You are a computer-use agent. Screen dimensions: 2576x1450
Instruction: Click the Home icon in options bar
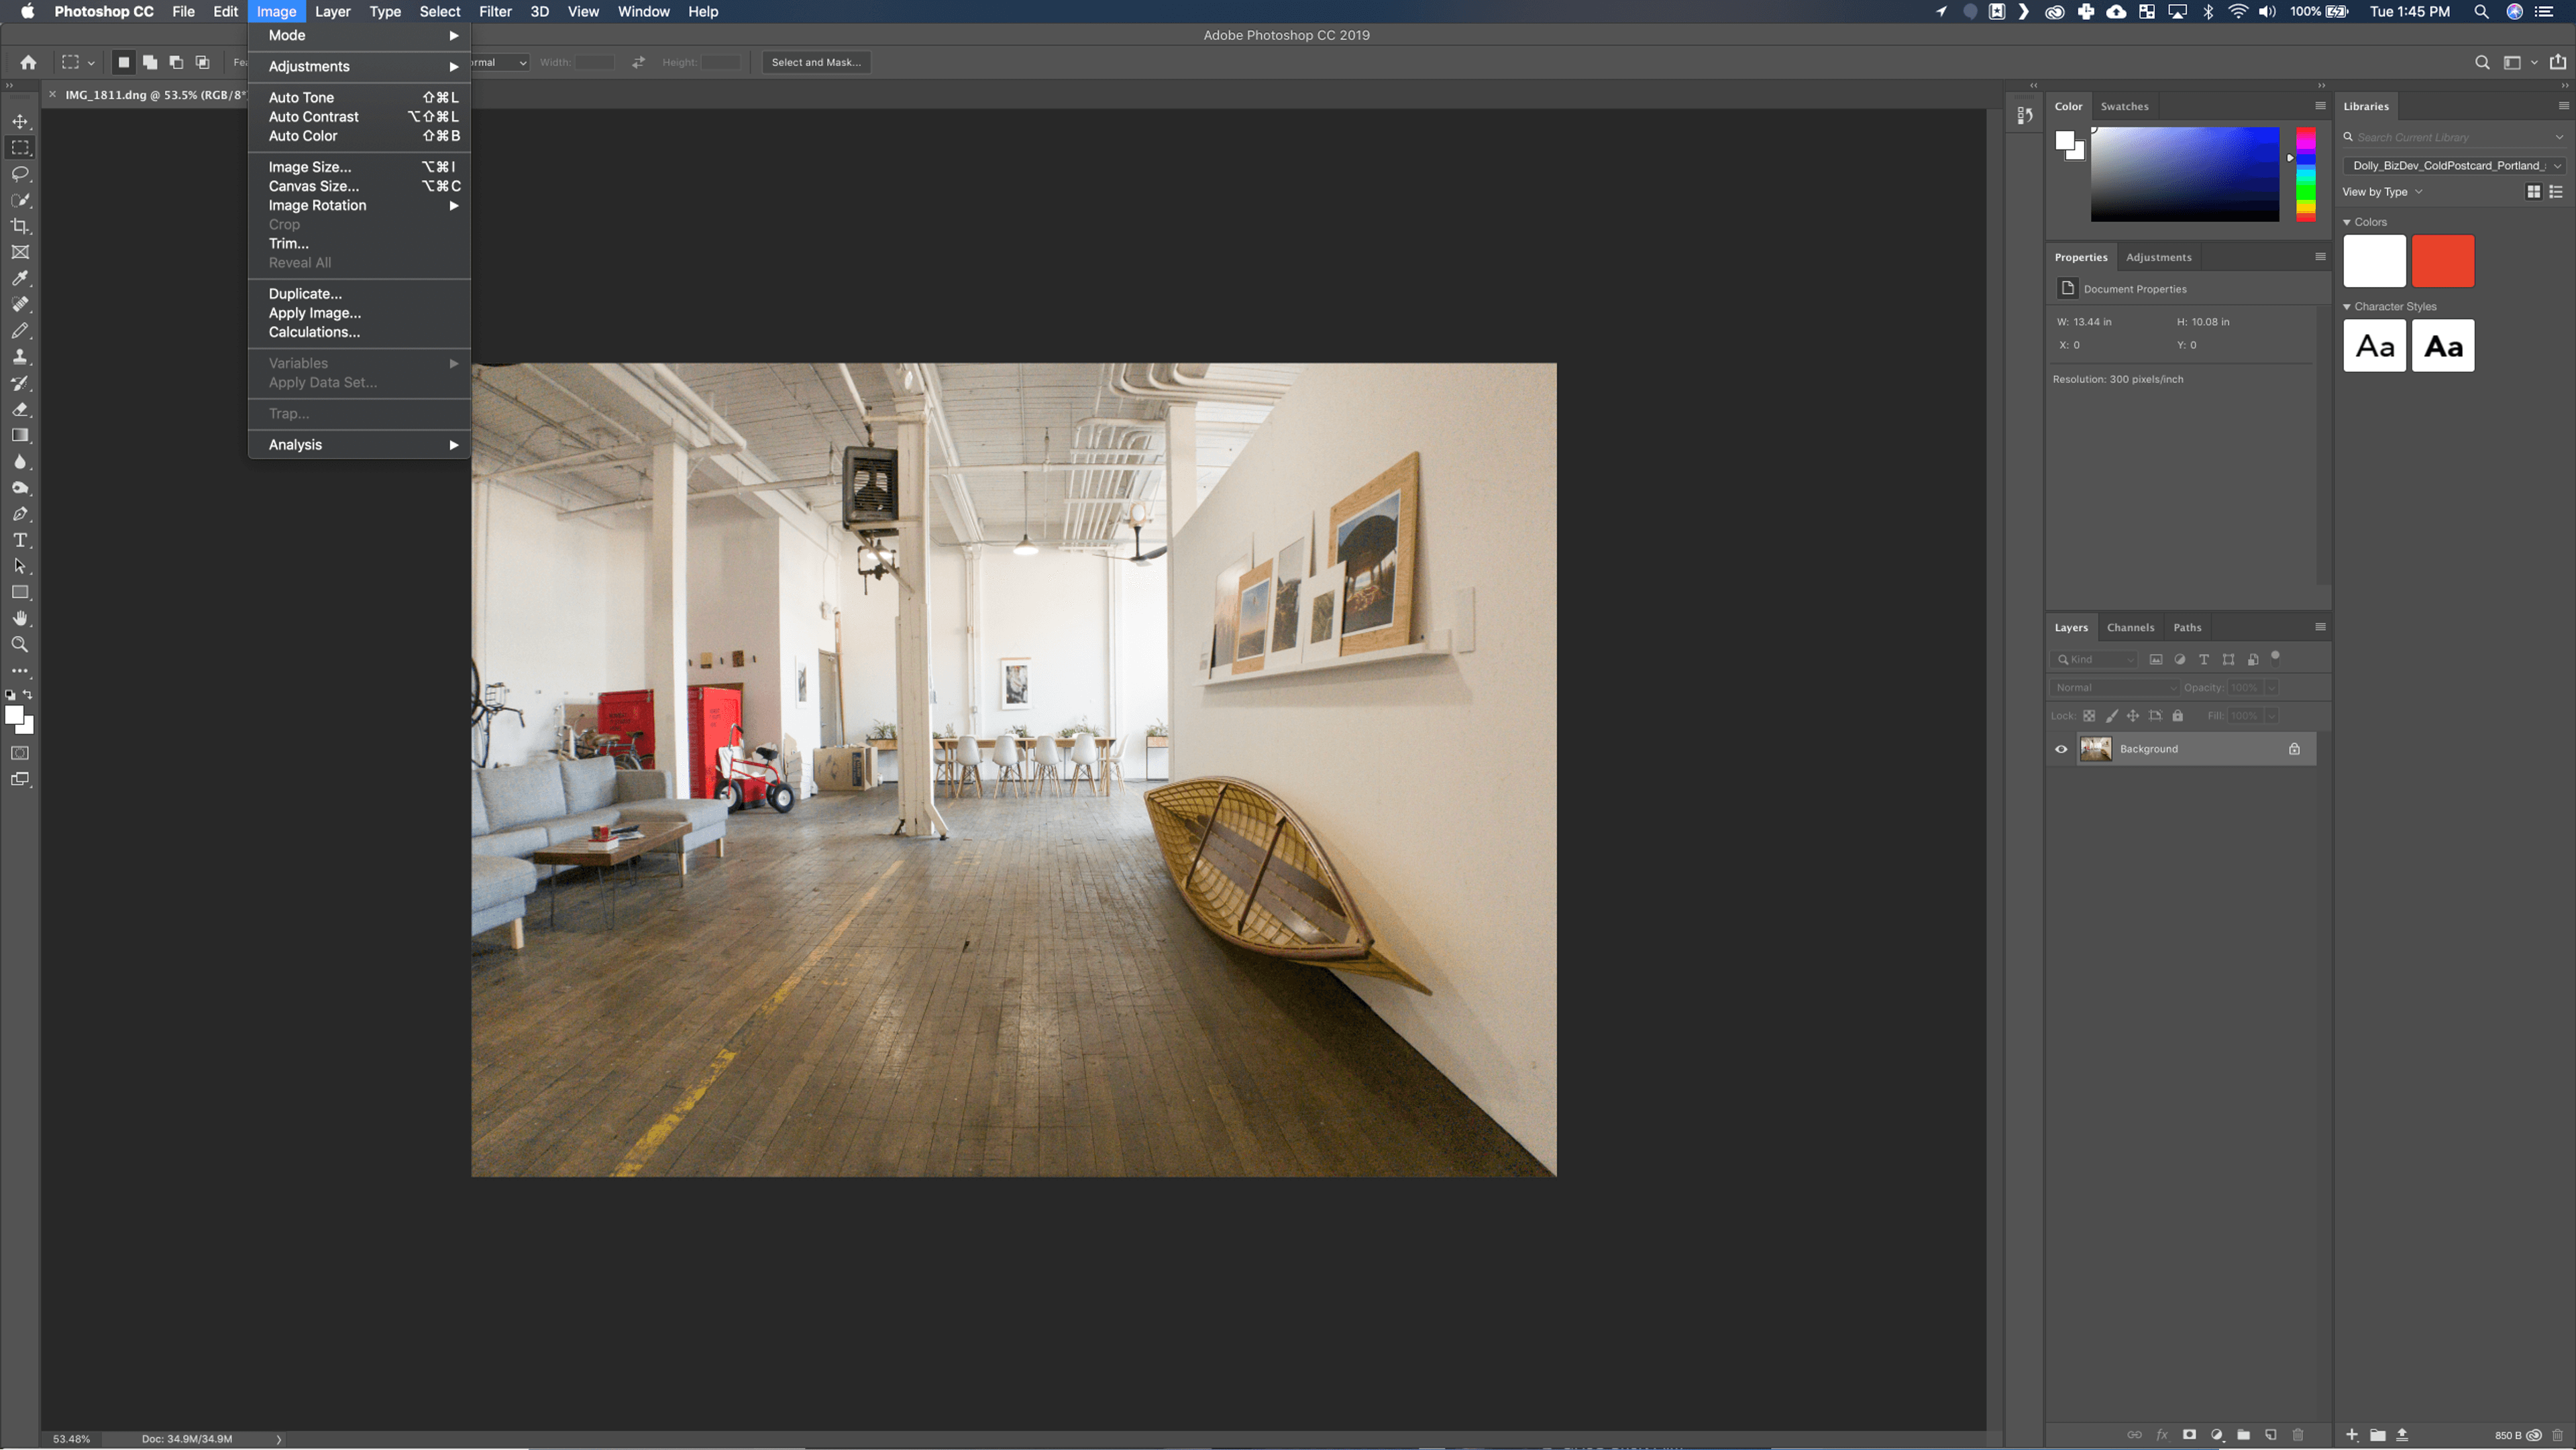tap(28, 62)
